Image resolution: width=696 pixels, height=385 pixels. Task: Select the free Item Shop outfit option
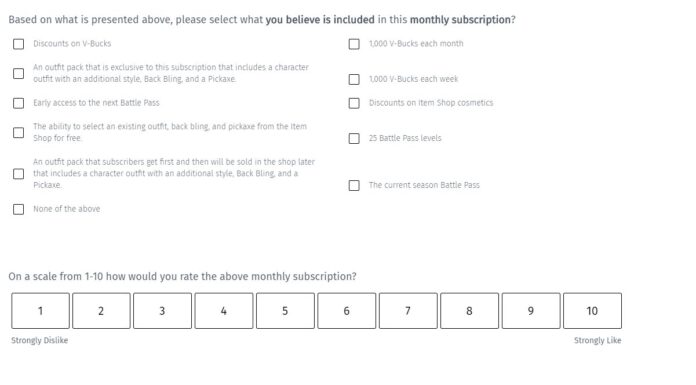click(18, 132)
